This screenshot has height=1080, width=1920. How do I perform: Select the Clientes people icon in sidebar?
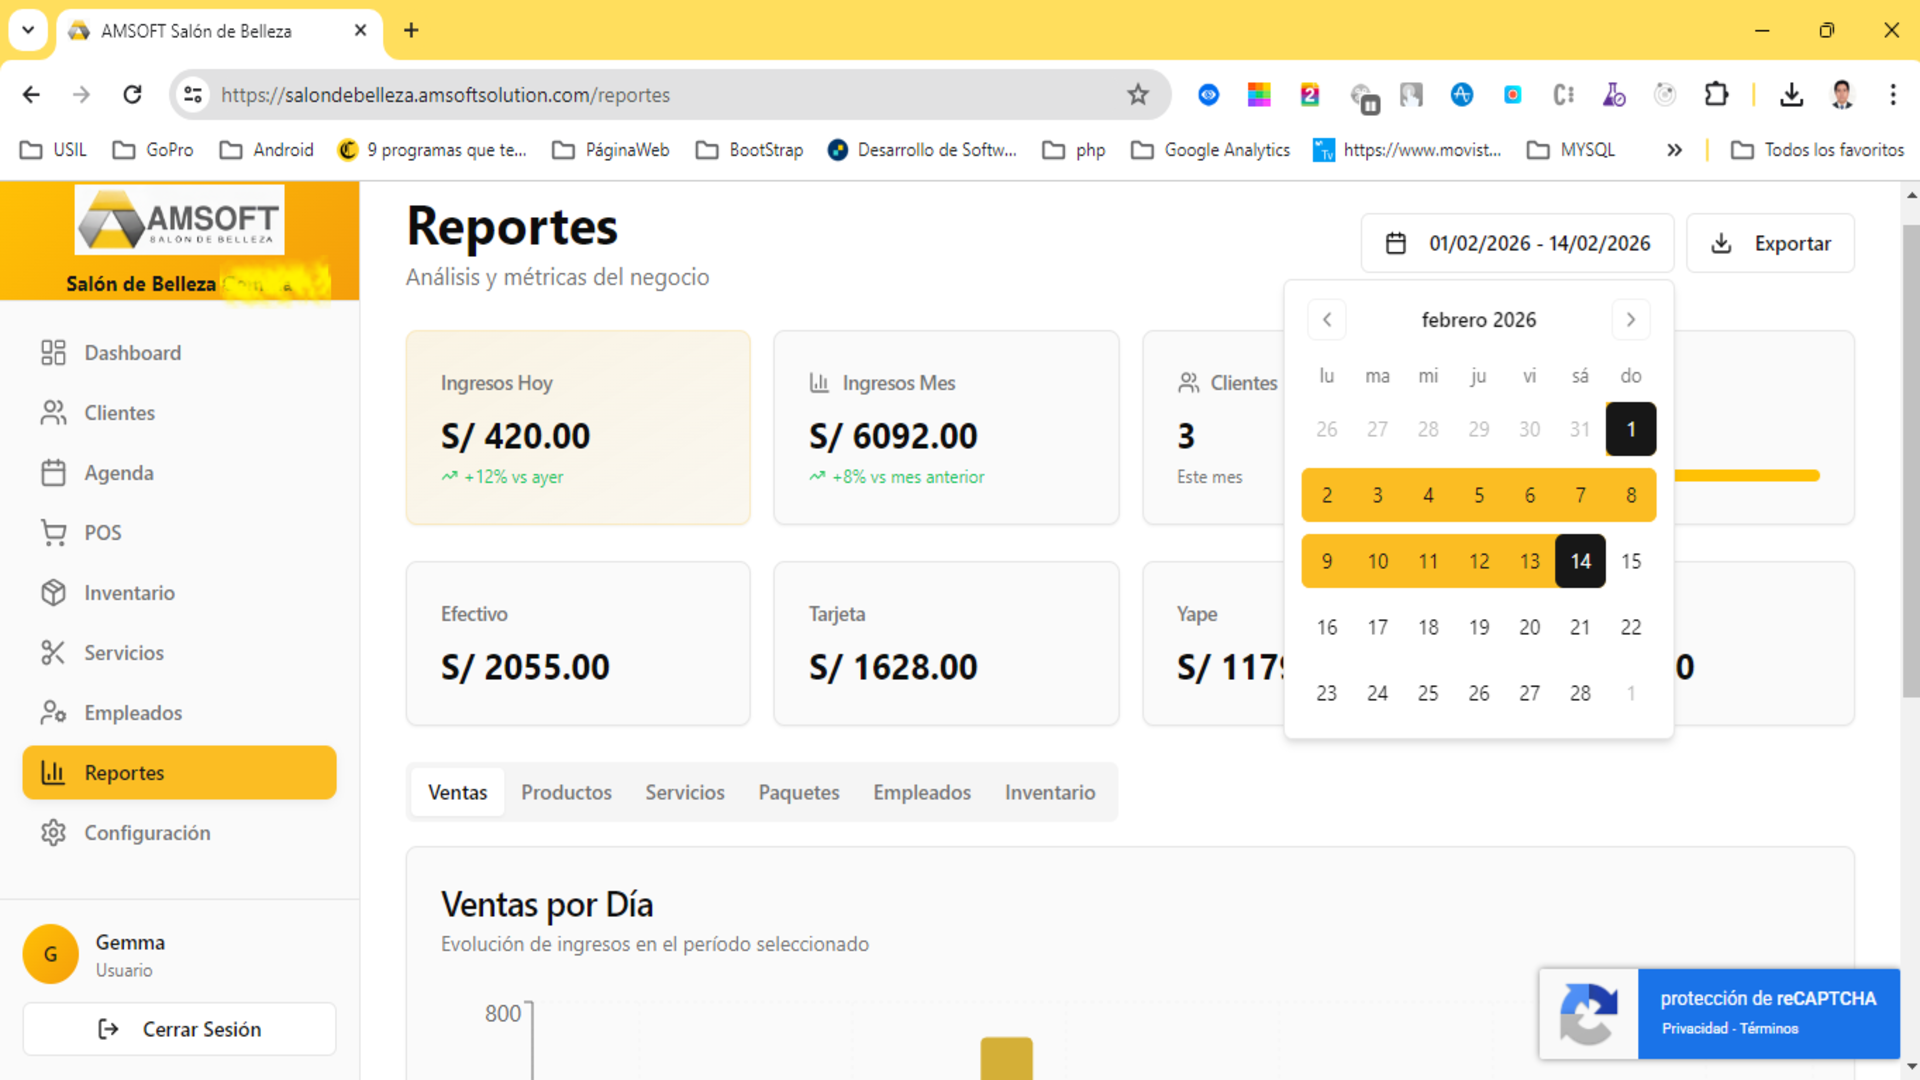[53, 412]
